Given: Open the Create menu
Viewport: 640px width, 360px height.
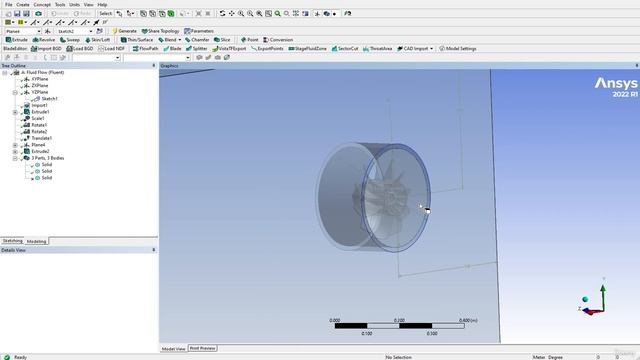Looking at the screenshot, I should tap(23, 4).
